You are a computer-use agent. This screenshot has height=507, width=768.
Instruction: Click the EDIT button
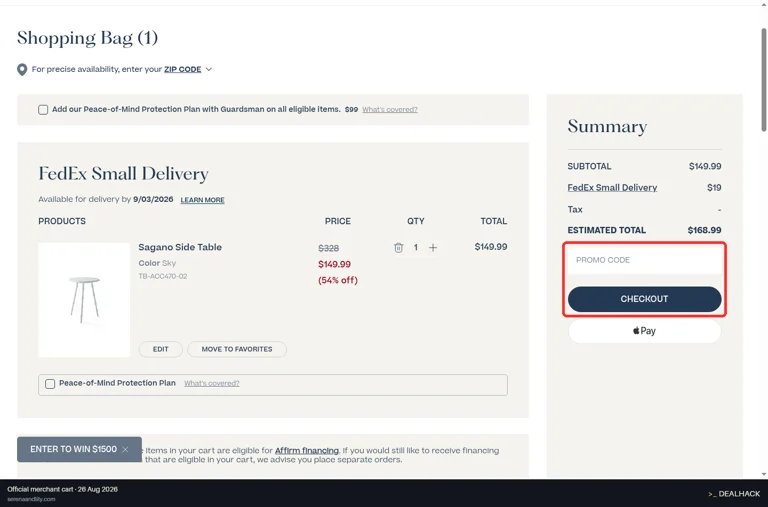161,349
